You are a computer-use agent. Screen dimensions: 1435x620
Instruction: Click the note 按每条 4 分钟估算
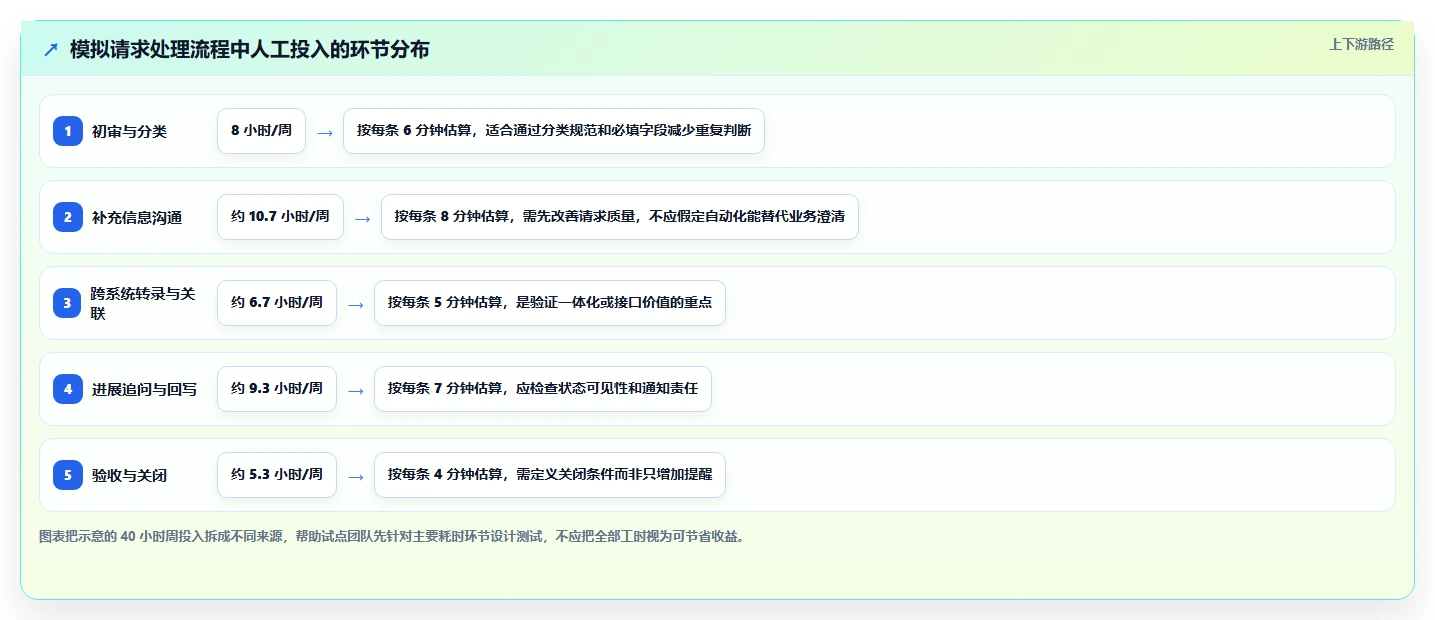[550, 475]
